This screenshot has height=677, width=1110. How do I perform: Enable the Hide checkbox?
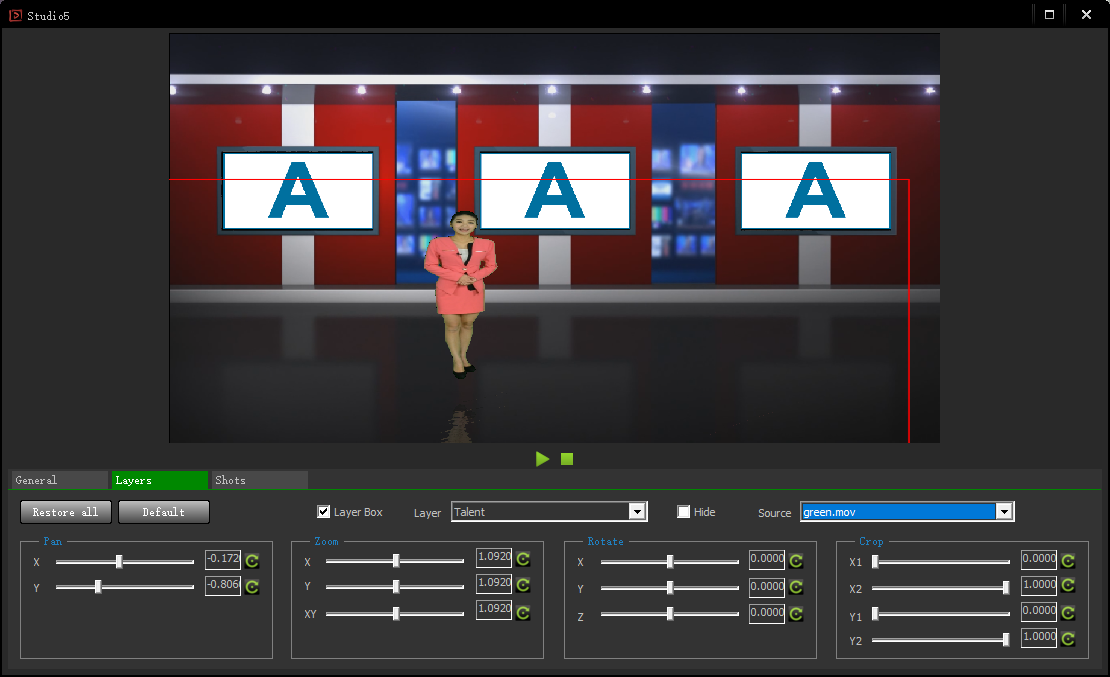(683, 511)
